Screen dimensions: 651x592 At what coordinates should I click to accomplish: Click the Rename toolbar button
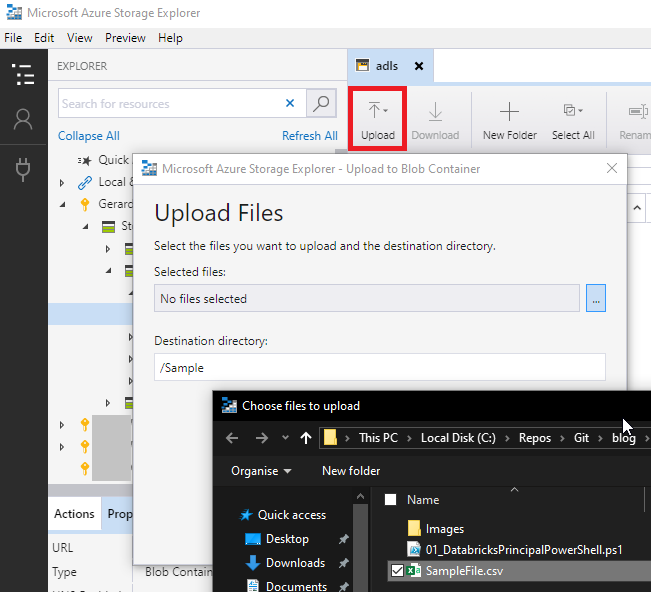point(635,119)
